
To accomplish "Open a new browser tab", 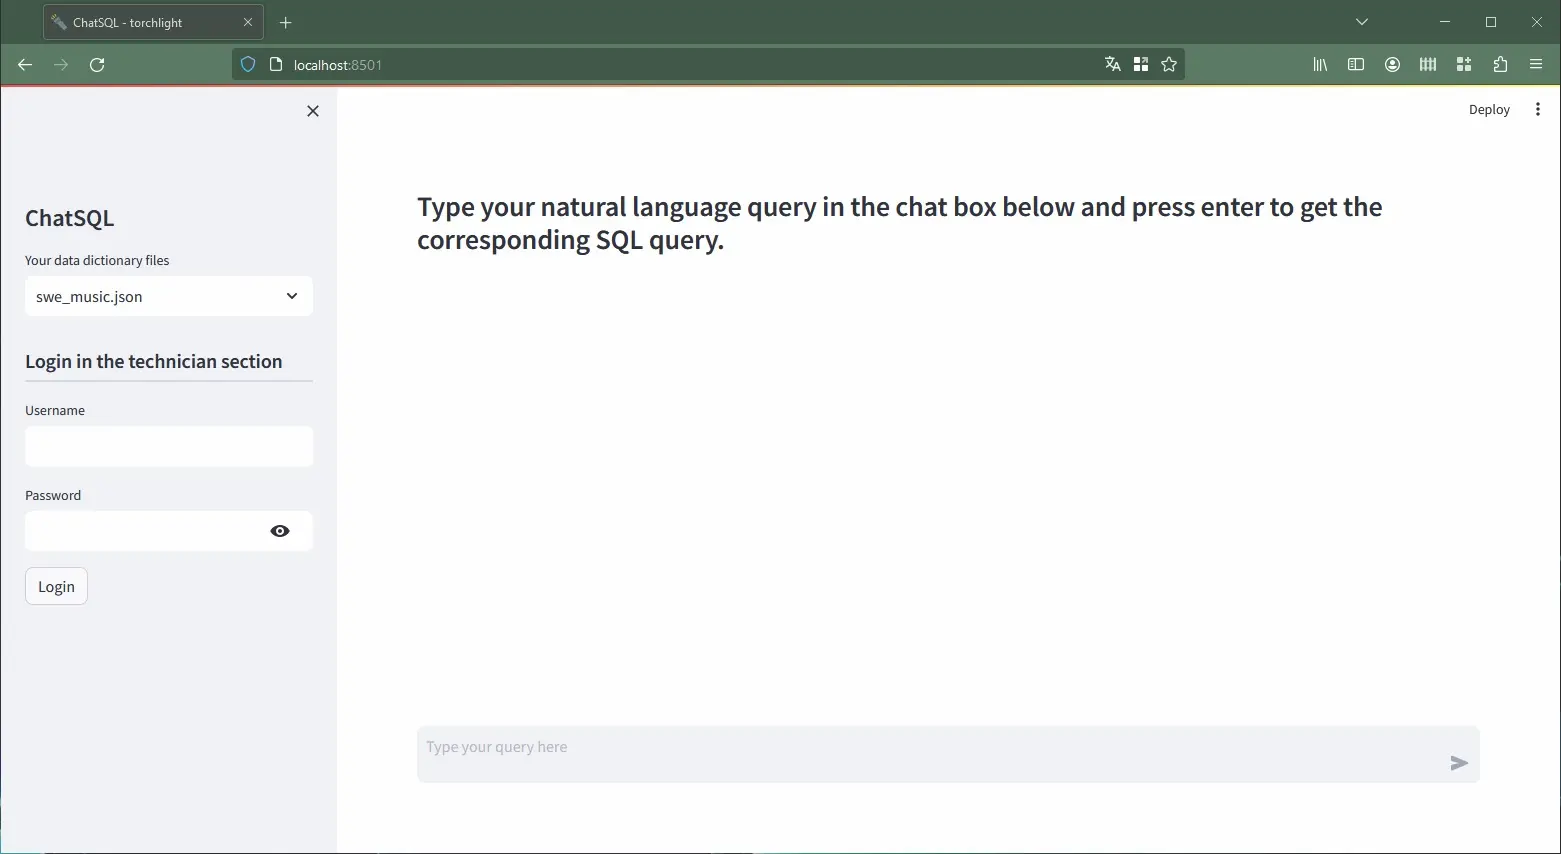I will click(x=286, y=22).
